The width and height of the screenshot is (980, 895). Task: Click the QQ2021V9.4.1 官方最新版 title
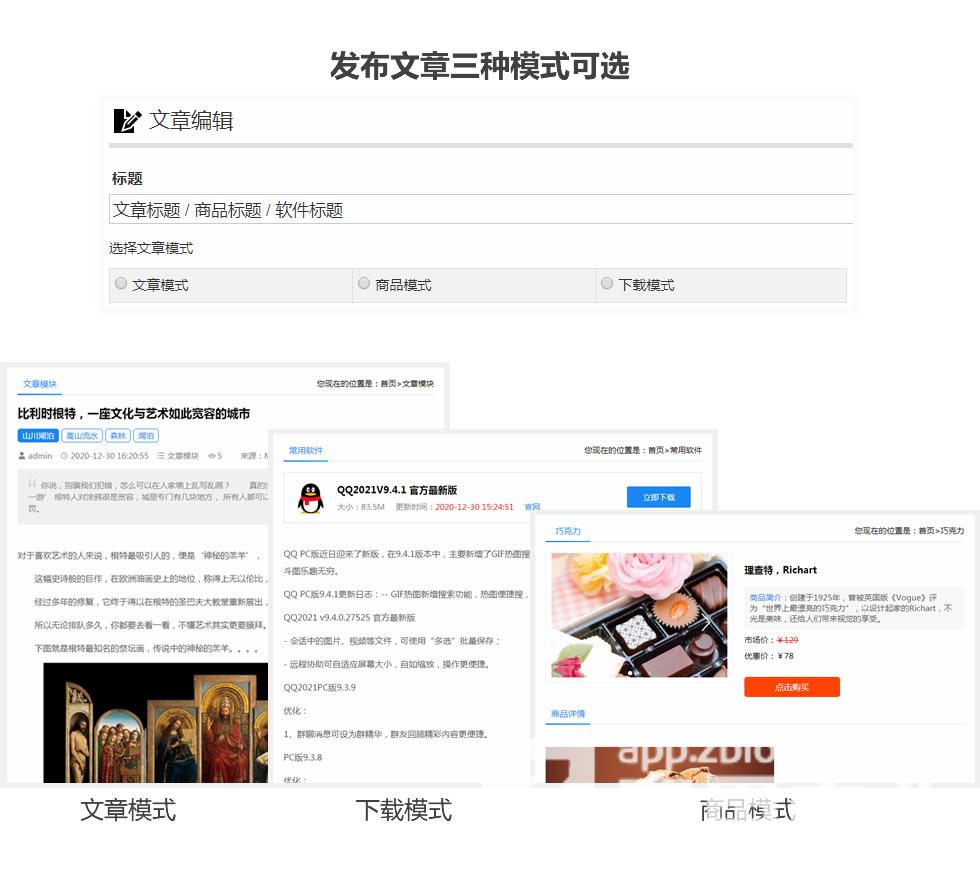coord(397,490)
